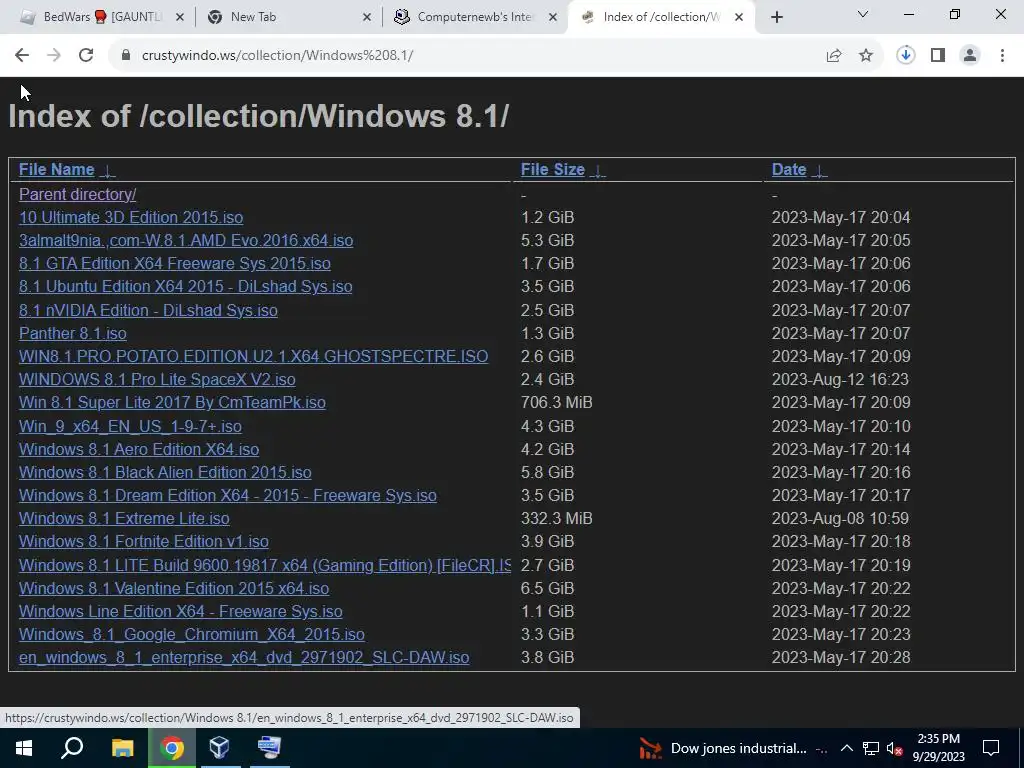Open Windows taskbar search
The height and width of the screenshot is (768, 1024).
coord(72,748)
